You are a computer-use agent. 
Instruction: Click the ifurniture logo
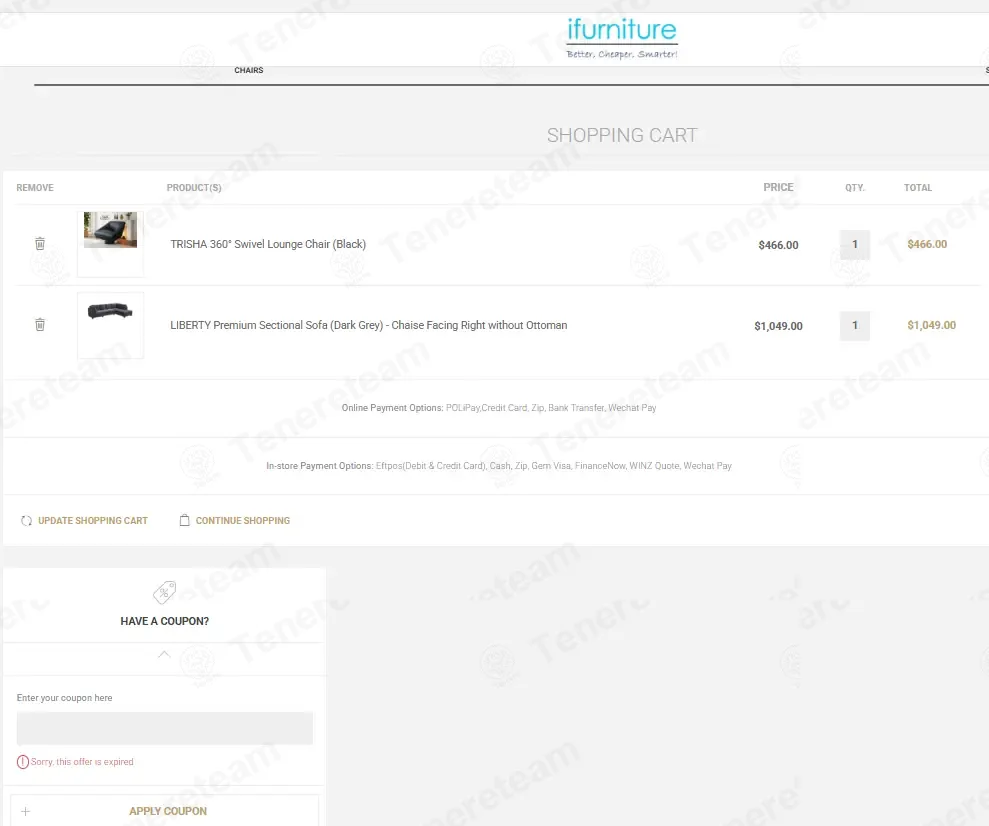[x=621, y=38]
